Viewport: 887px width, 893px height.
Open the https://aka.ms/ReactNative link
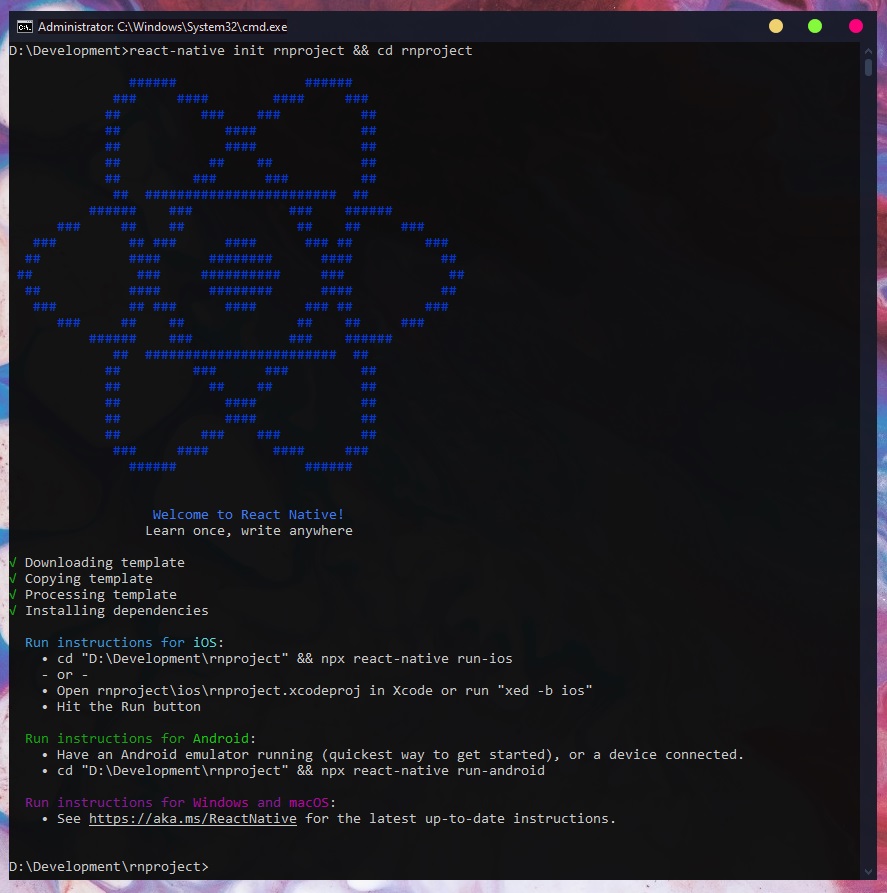pyautogui.click(x=193, y=818)
